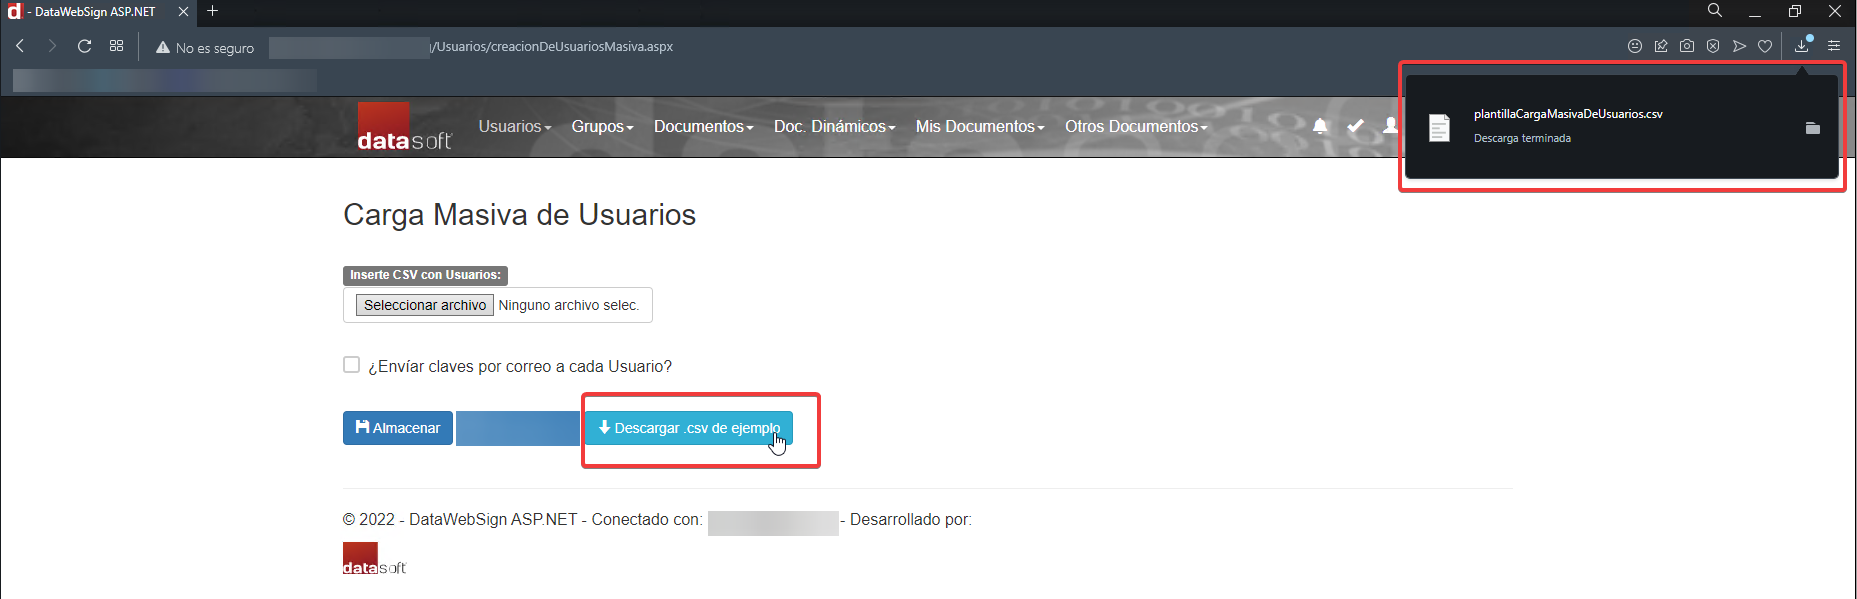Click the send flow arrow icon
Screen dimensions: 1857x599
1739,46
